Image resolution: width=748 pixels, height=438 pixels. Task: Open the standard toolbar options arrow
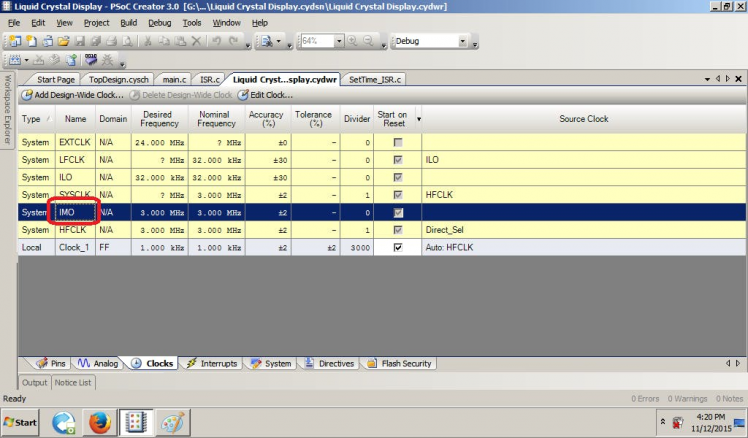tap(248, 46)
